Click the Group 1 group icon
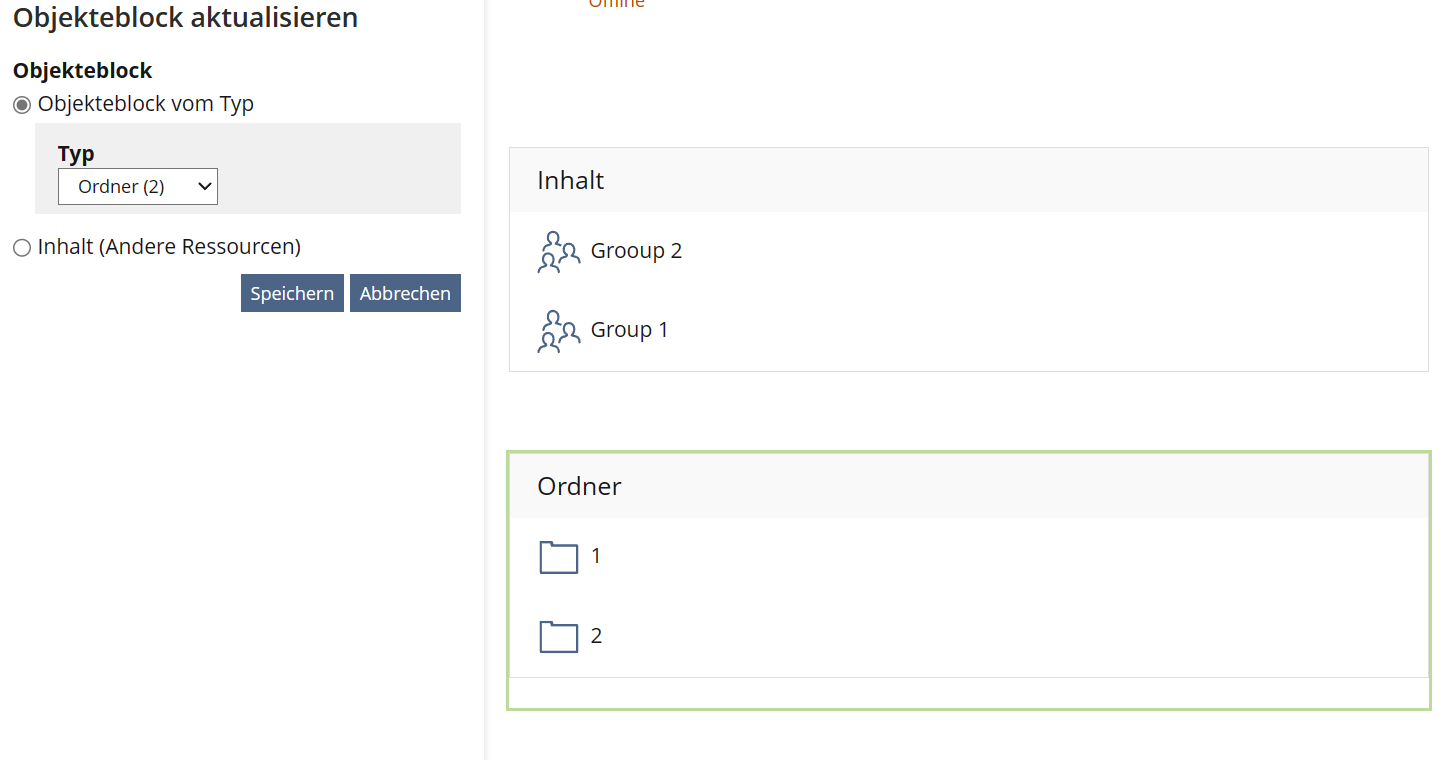1446x760 pixels. tap(558, 331)
